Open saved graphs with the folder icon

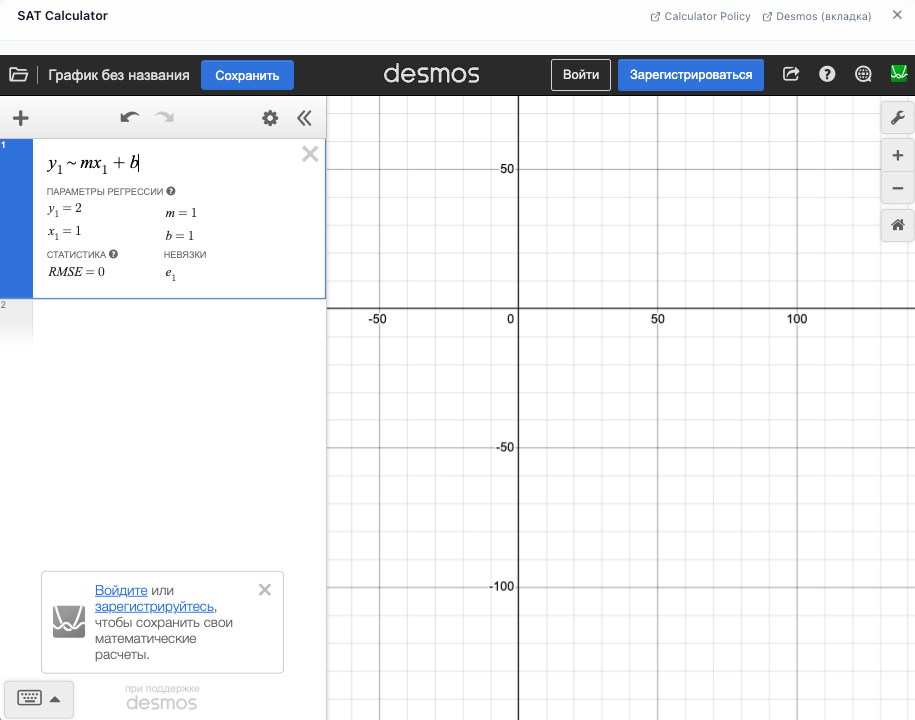pos(18,73)
